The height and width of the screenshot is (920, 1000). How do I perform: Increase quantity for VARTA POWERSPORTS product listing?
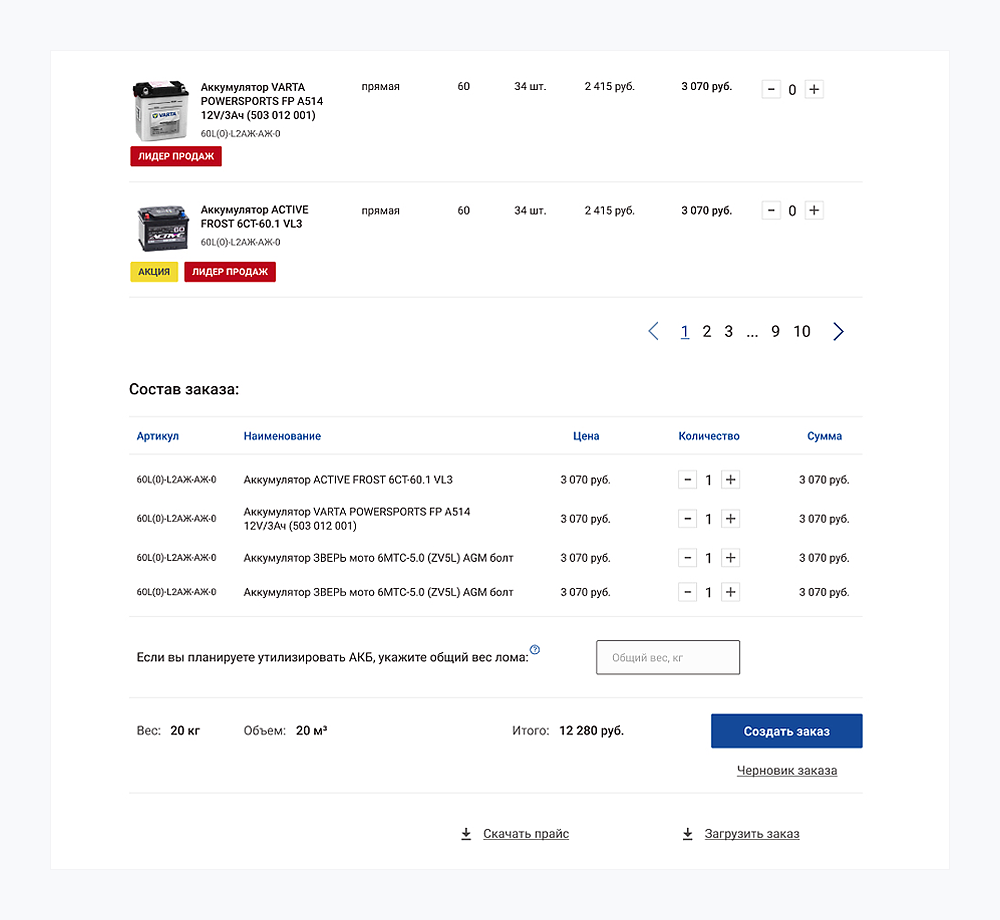[814, 89]
